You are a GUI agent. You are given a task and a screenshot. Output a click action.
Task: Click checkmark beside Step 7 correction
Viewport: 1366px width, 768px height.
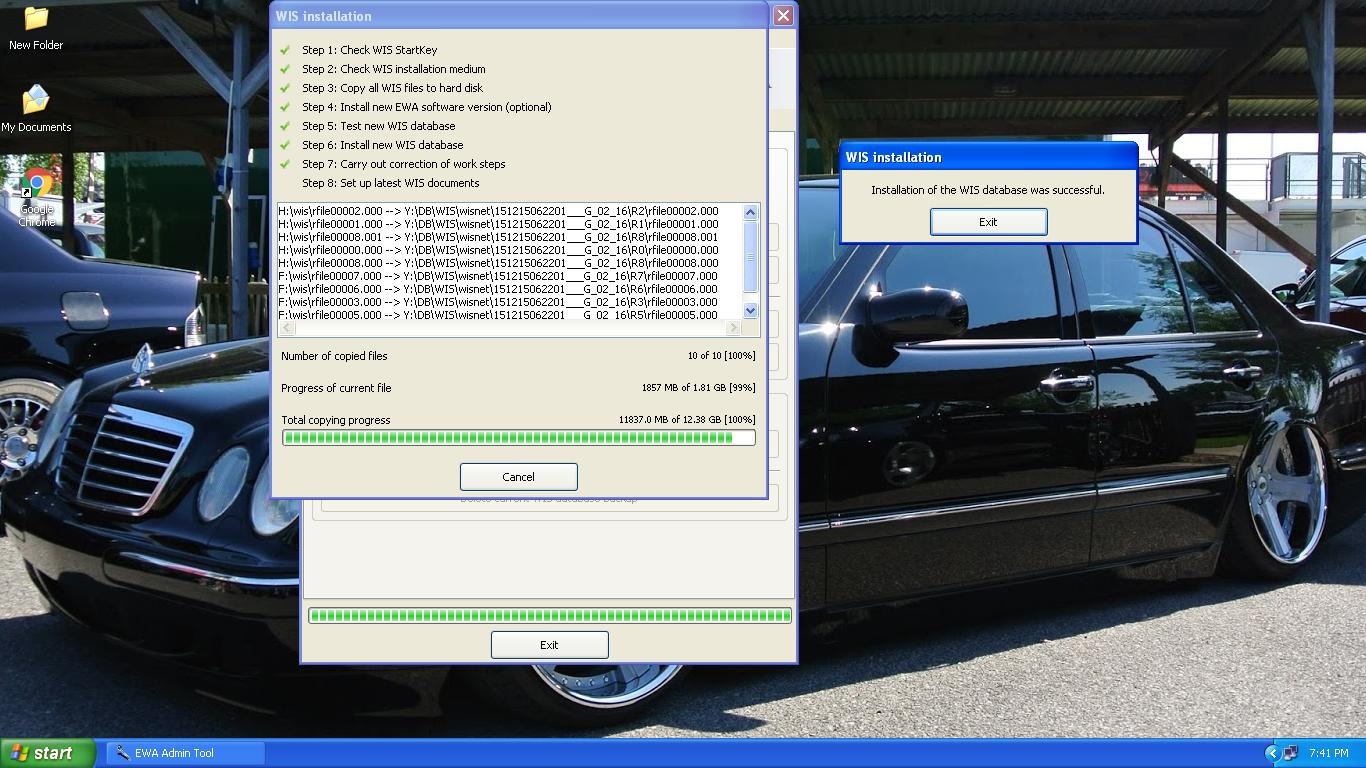point(285,164)
